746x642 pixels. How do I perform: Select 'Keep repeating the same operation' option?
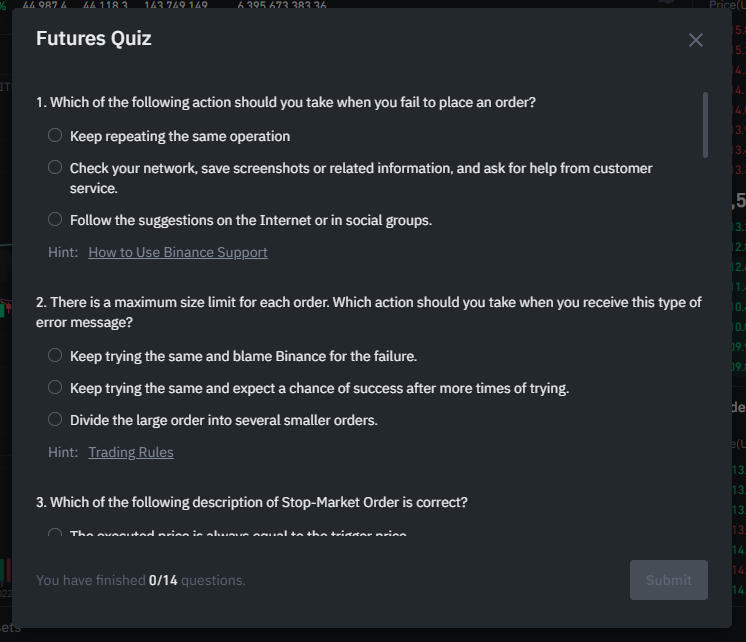(55, 136)
